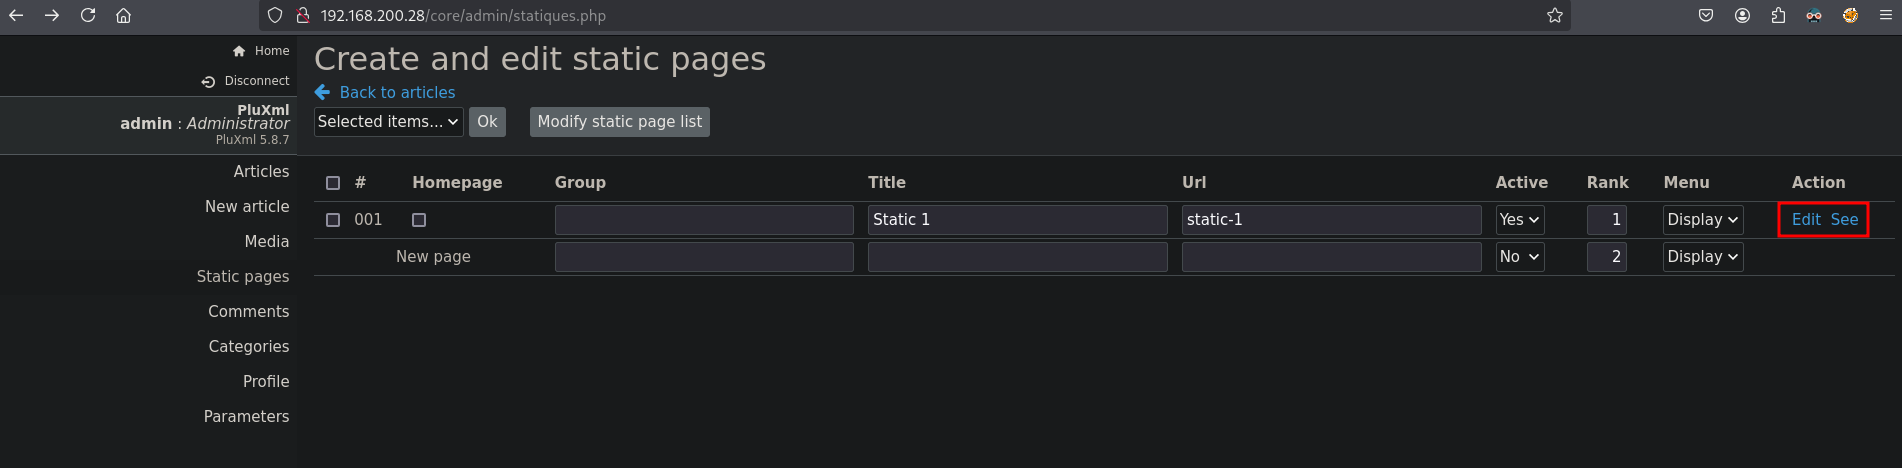Go to Parameters in the sidebar
This screenshot has height=468, width=1902.
click(246, 416)
